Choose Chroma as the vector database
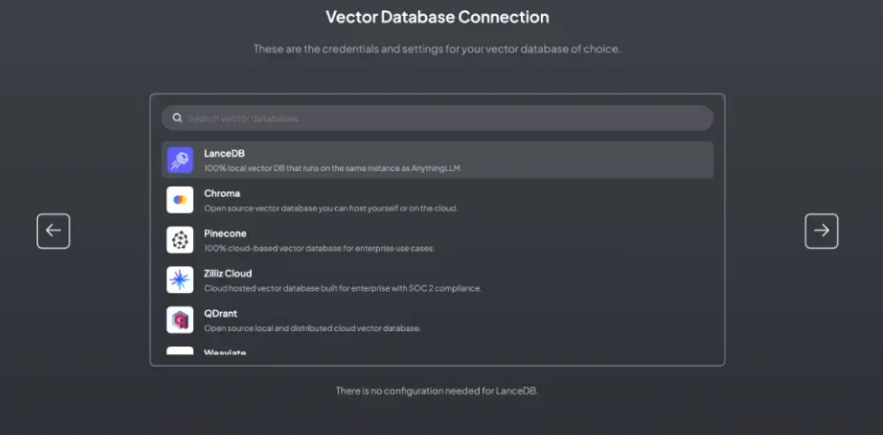This screenshot has height=435, width=883. coord(222,193)
